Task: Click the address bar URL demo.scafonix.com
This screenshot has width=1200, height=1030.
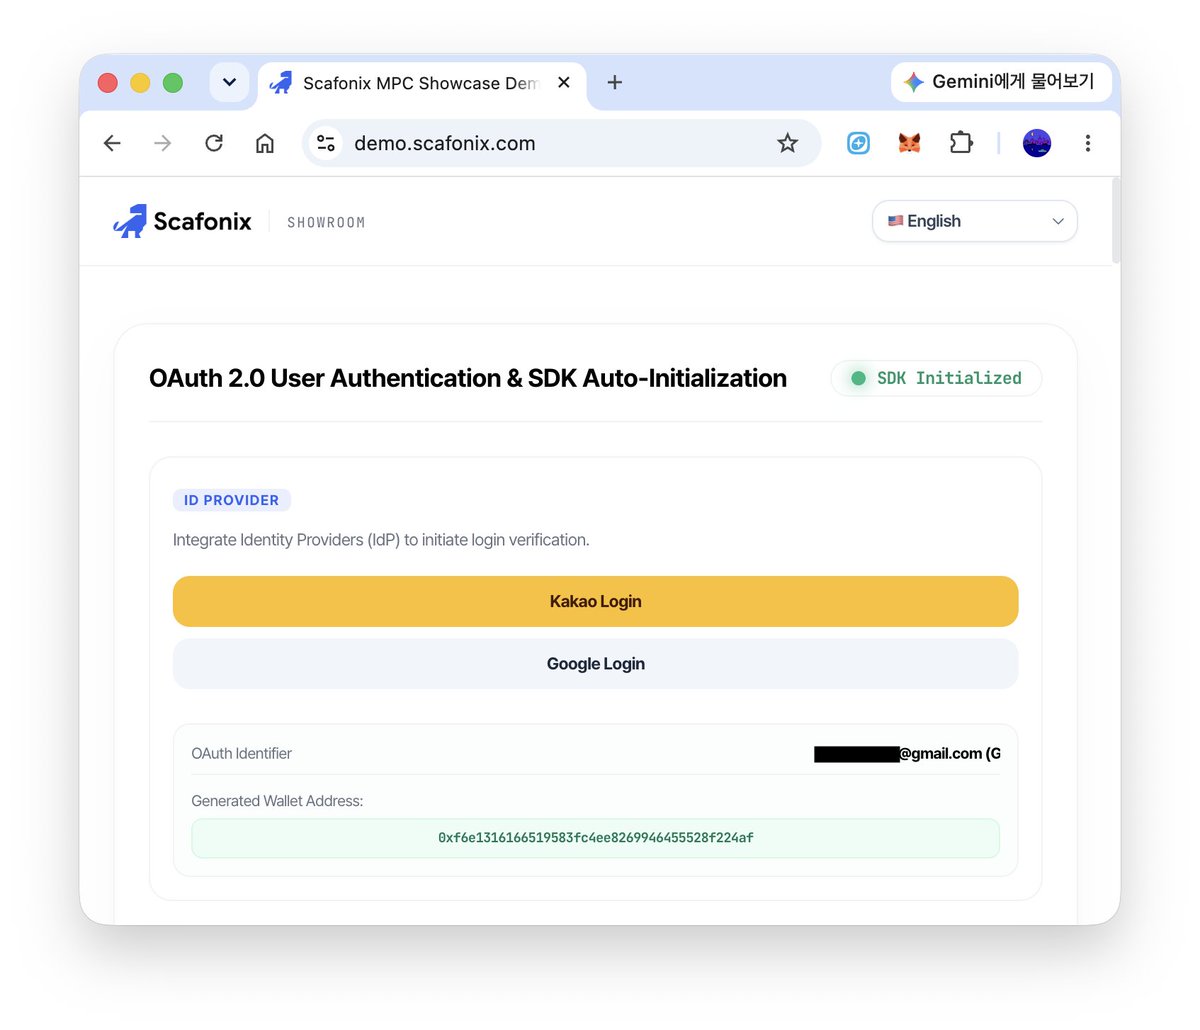Action: point(445,143)
